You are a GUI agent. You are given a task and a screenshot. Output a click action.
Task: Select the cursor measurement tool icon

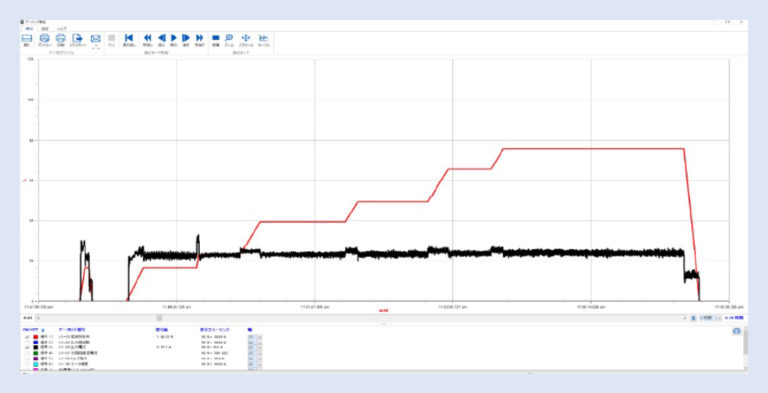pyautogui.click(x=264, y=38)
